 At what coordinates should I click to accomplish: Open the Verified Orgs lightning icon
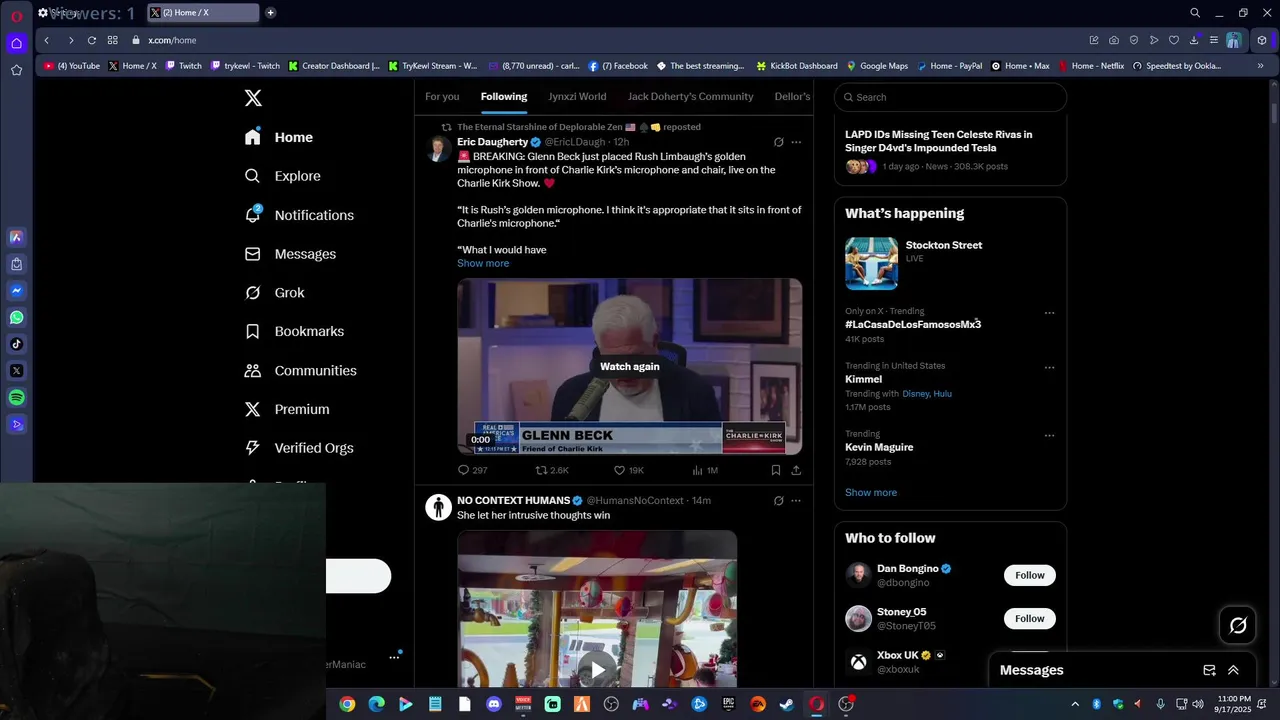(x=253, y=448)
